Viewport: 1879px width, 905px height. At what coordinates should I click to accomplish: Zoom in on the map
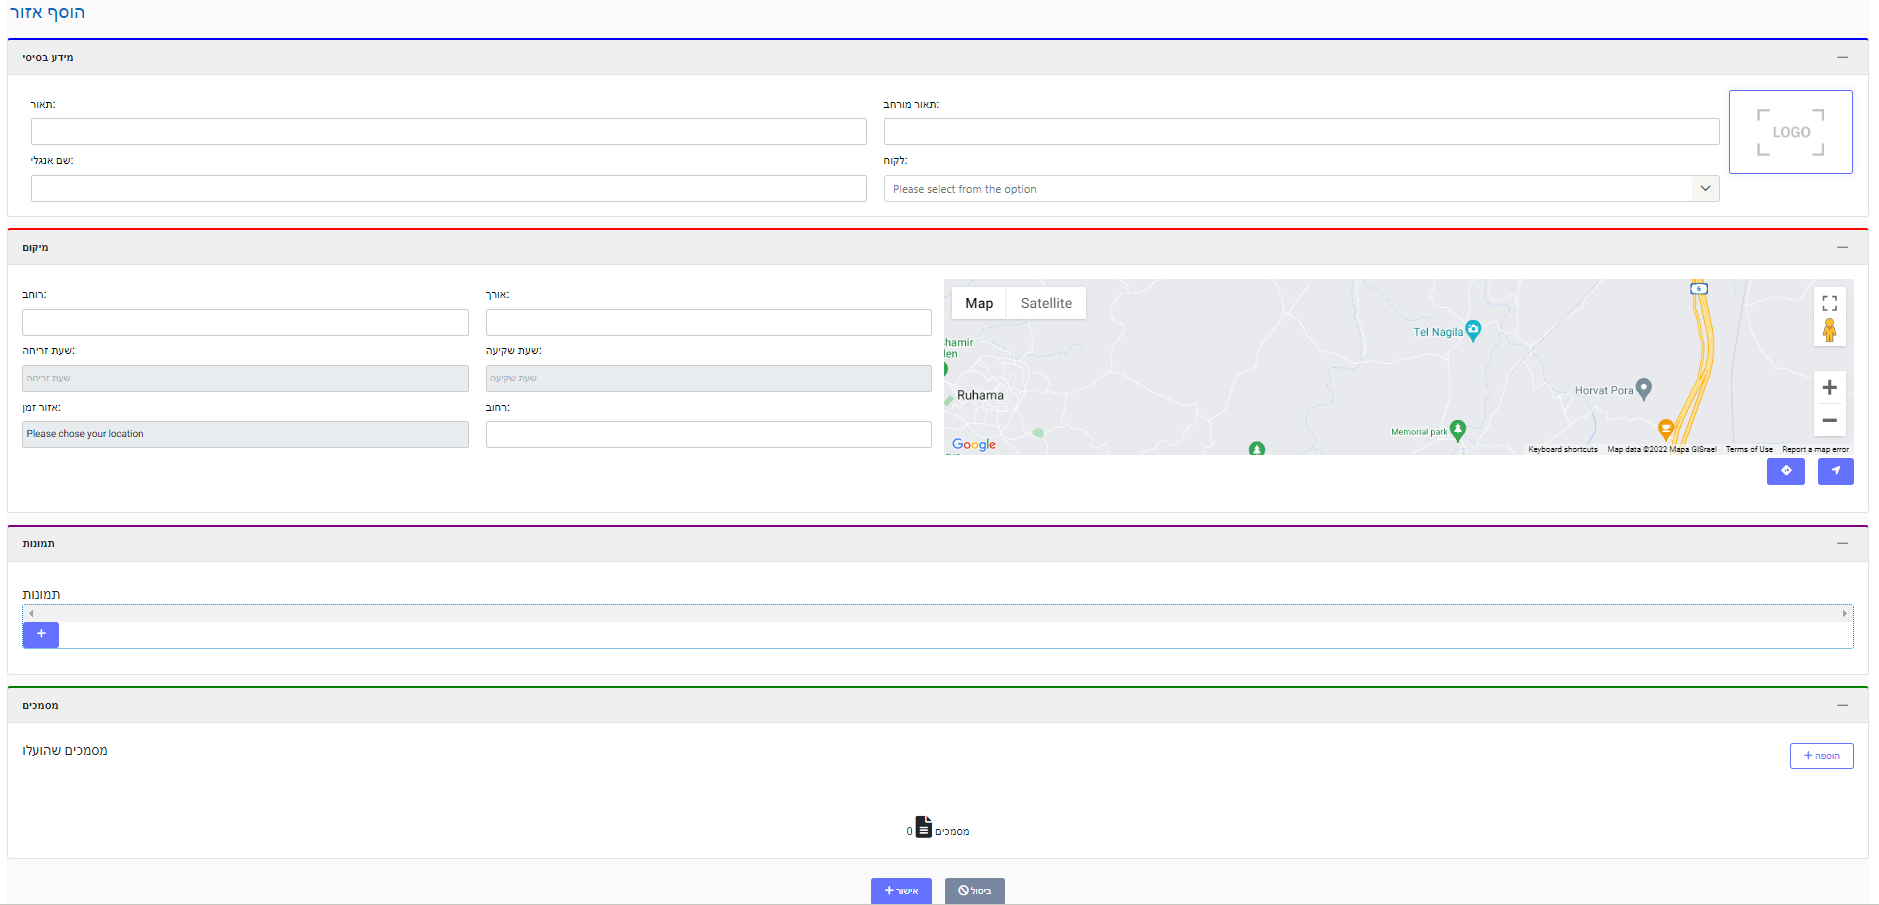point(1829,388)
